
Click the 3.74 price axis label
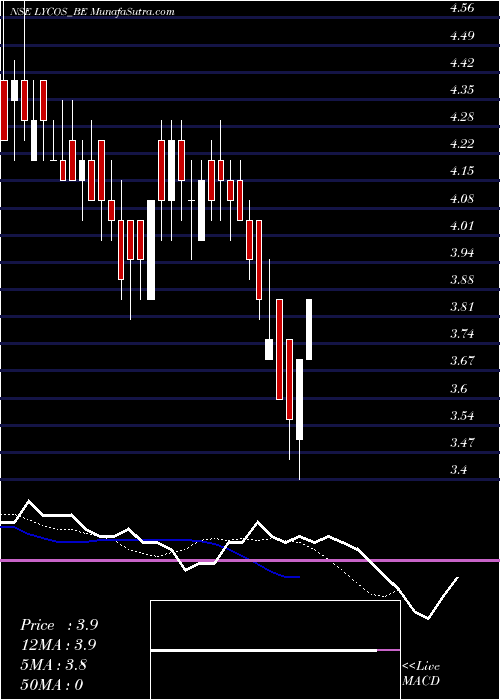pyautogui.click(x=463, y=334)
